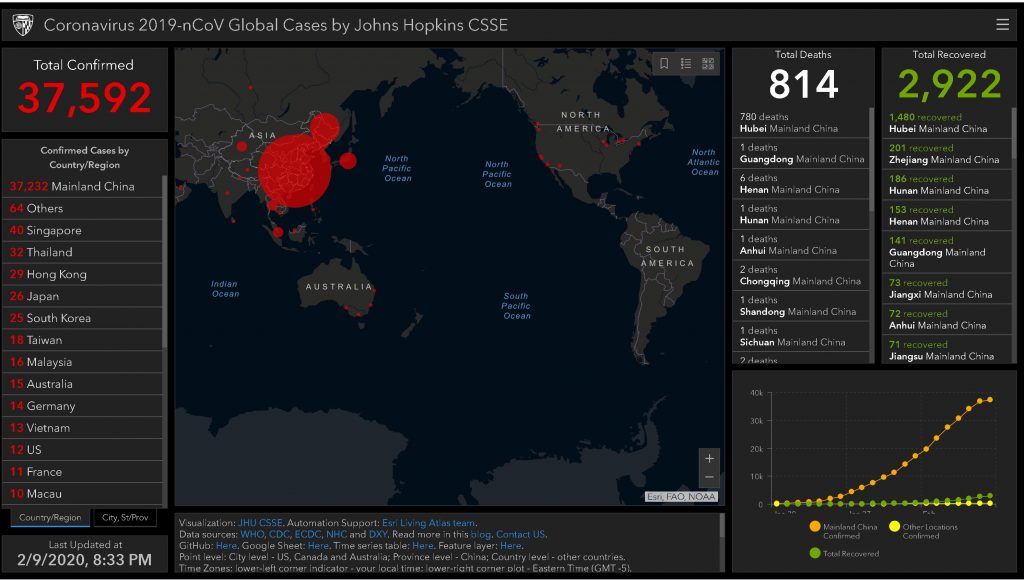Click the Contact US link

(x=520, y=534)
